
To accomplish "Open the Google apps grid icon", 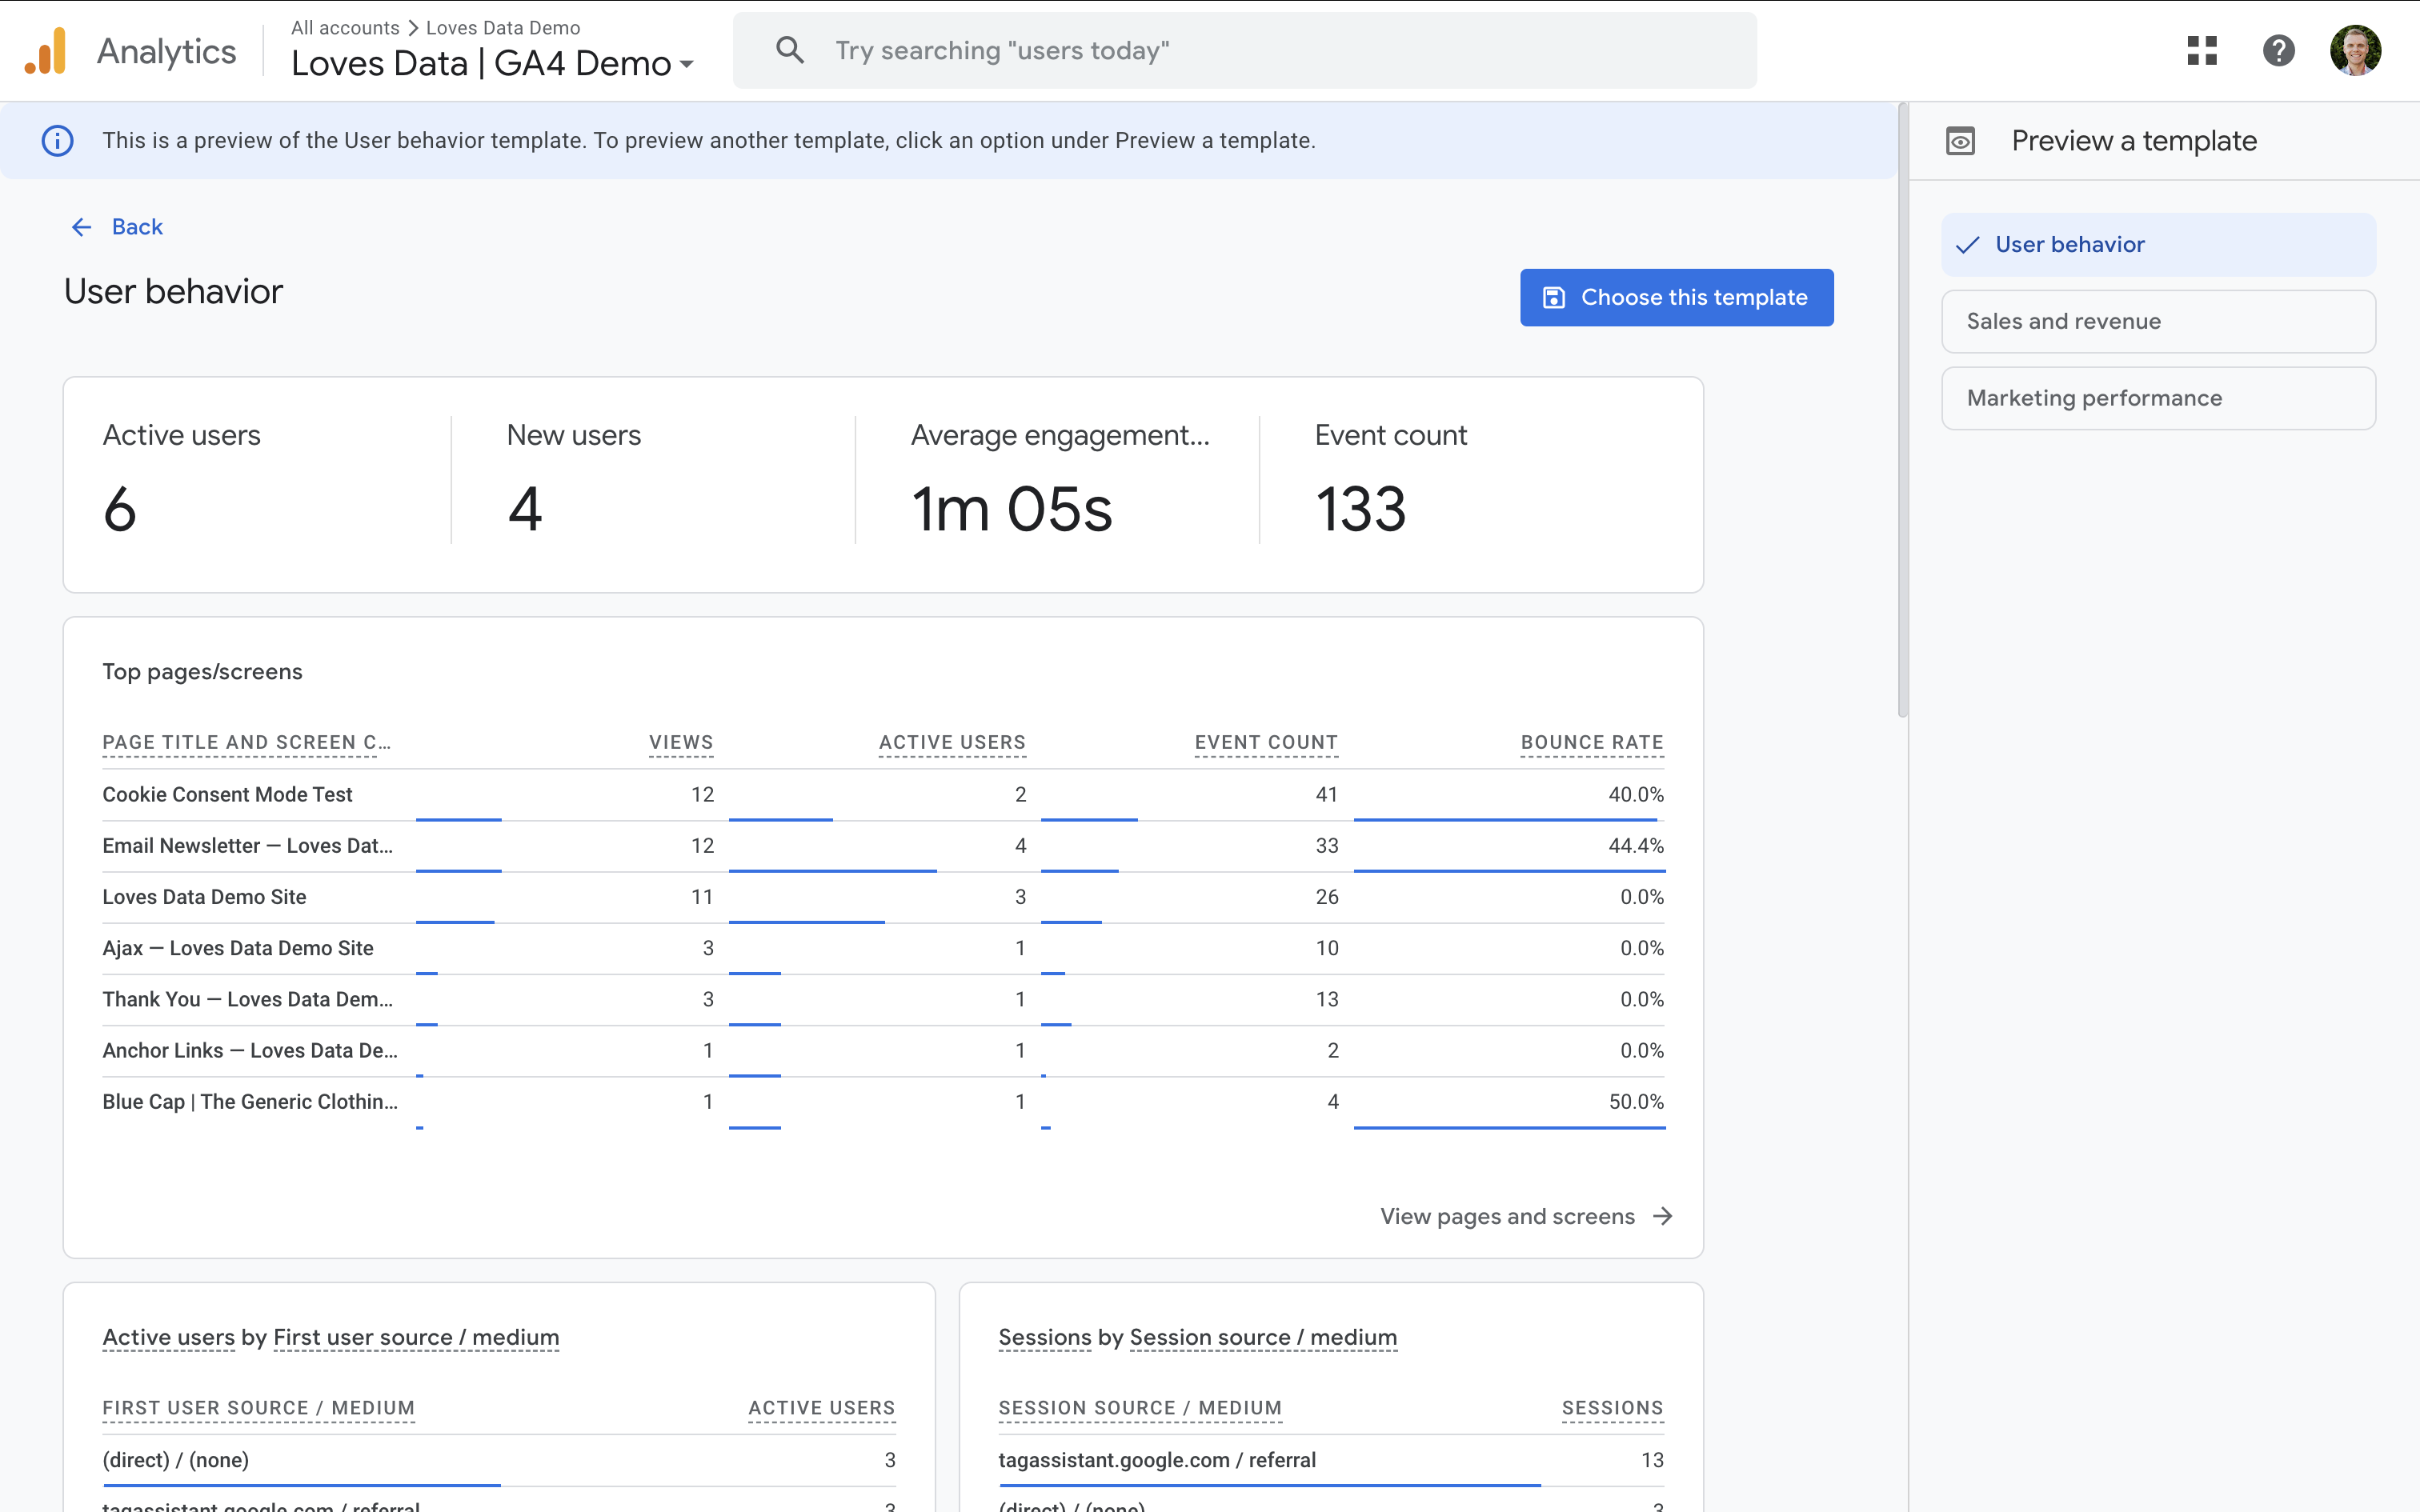I will pos(2202,51).
